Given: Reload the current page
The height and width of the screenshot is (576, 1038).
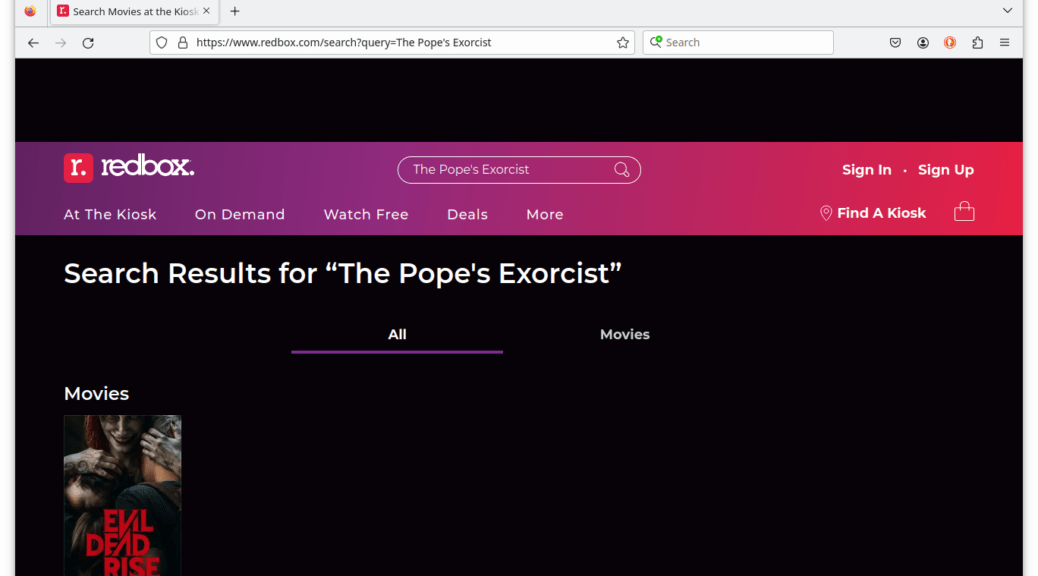Looking at the screenshot, I should pyautogui.click(x=88, y=42).
